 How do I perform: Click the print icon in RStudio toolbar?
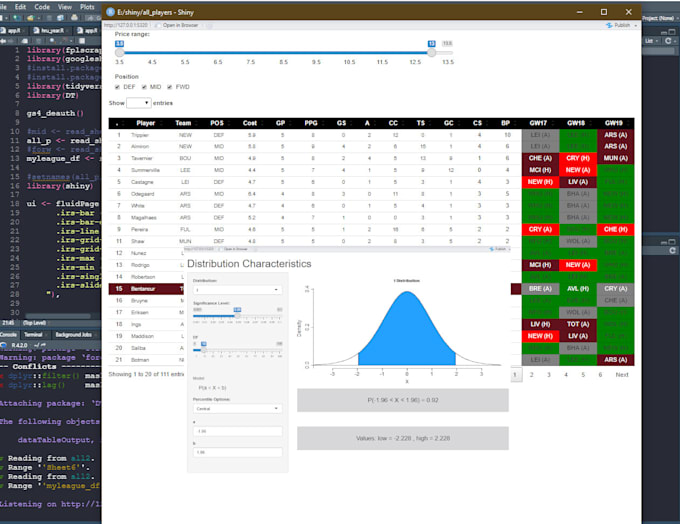[74, 18]
